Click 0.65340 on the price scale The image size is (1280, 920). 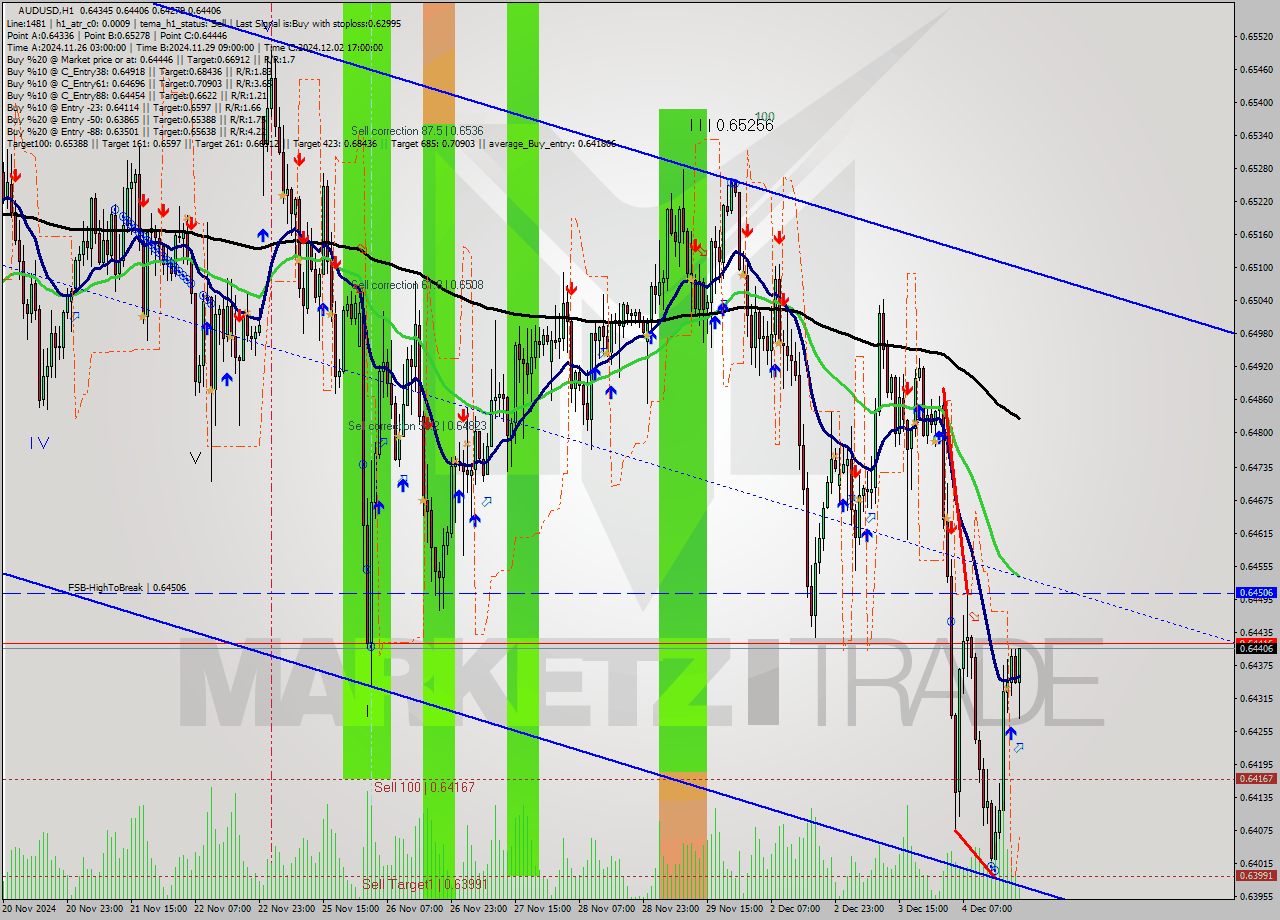[x=1256, y=135]
